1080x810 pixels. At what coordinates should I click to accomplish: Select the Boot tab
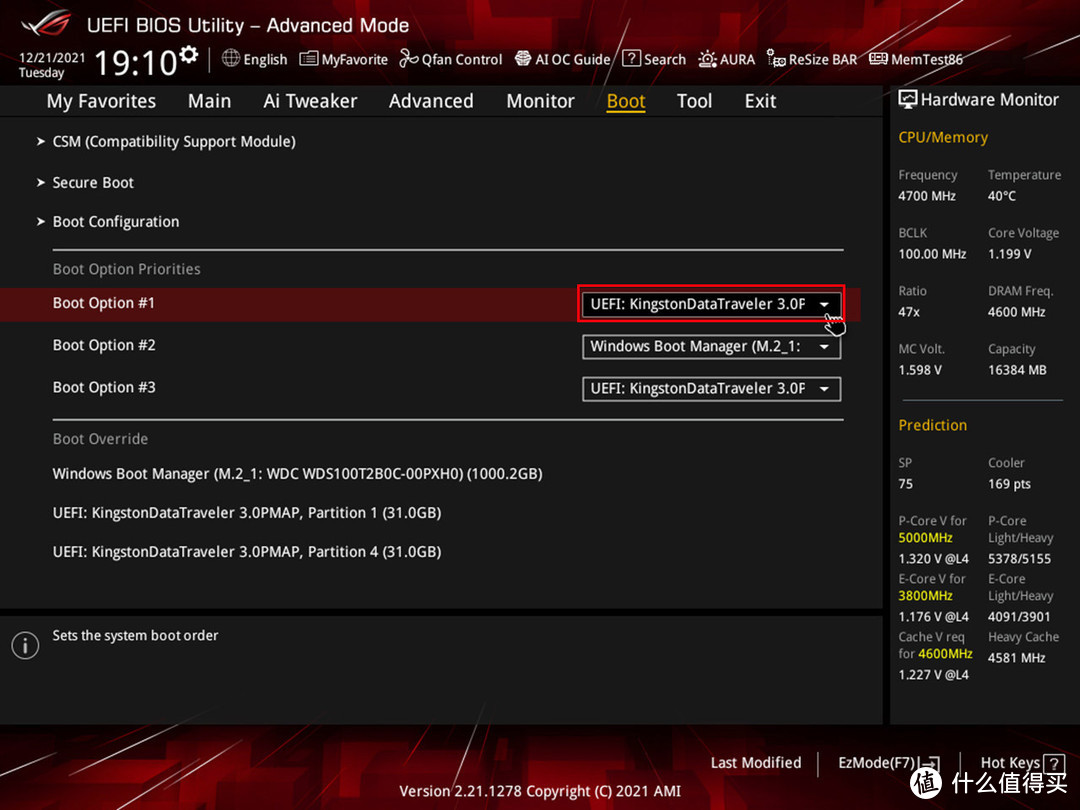pyautogui.click(x=626, y=101)
